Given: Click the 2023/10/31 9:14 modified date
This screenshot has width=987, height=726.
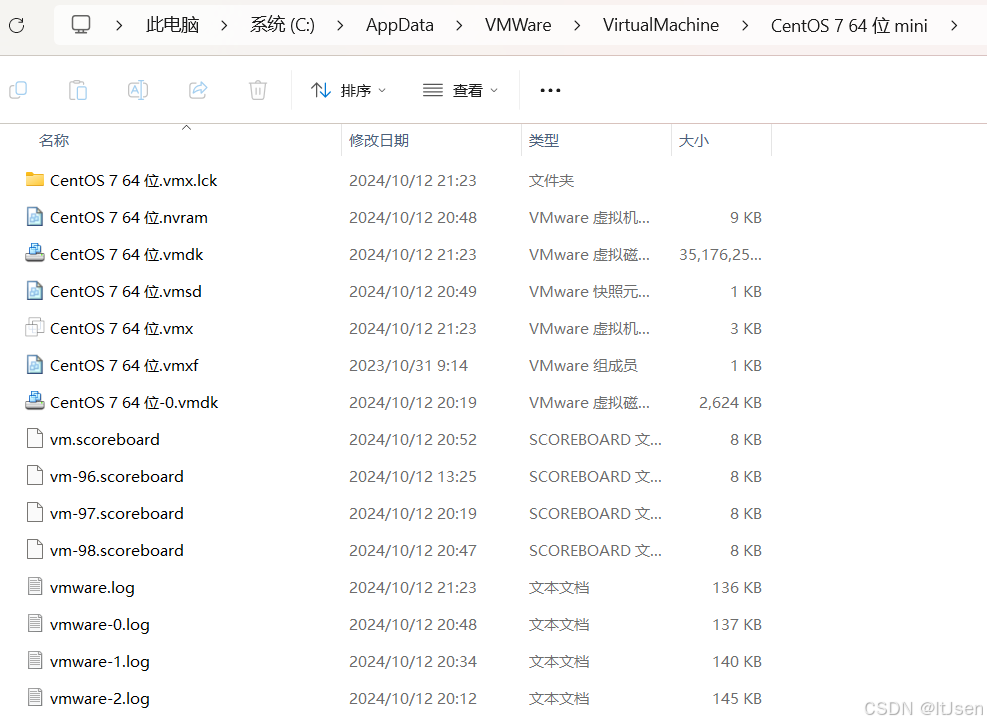Looking at the screenshot, I should (x=409, y=366).
